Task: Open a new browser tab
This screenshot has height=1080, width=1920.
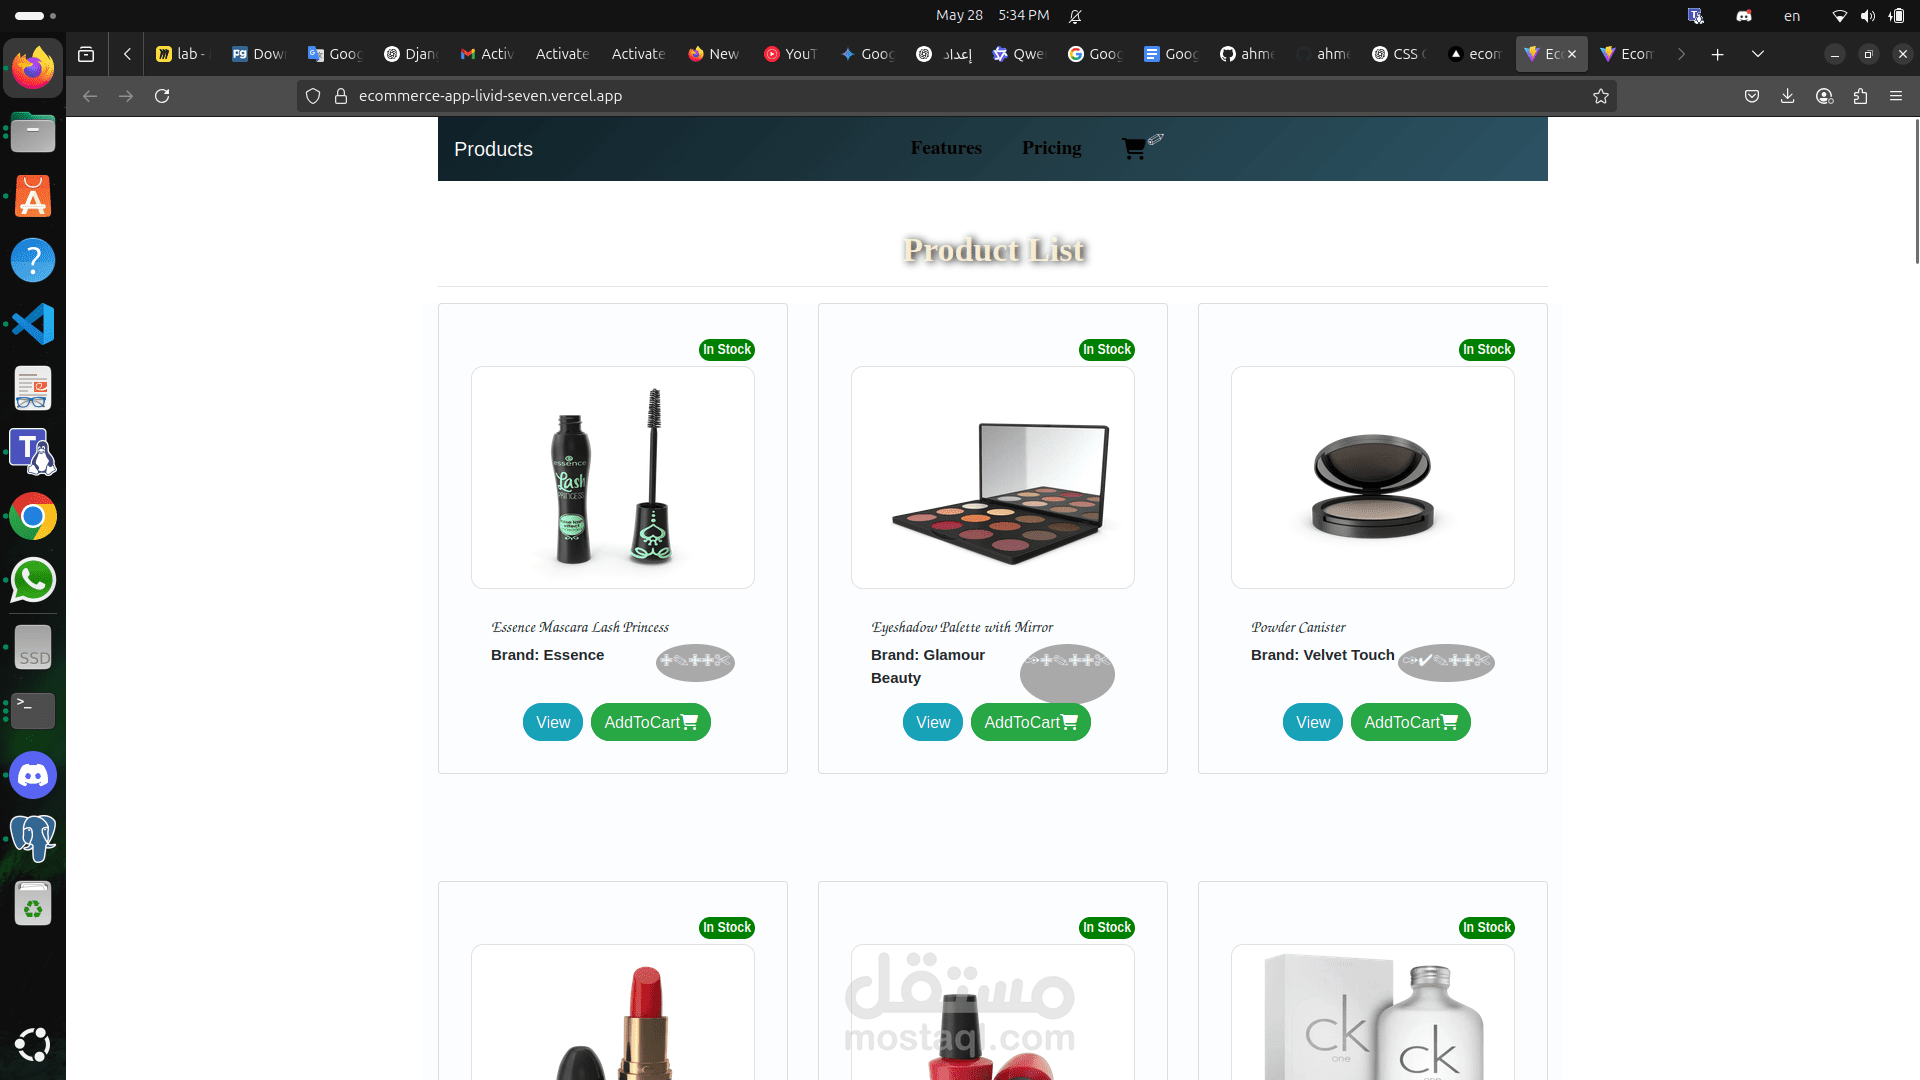Action: tap(1717, 54)
